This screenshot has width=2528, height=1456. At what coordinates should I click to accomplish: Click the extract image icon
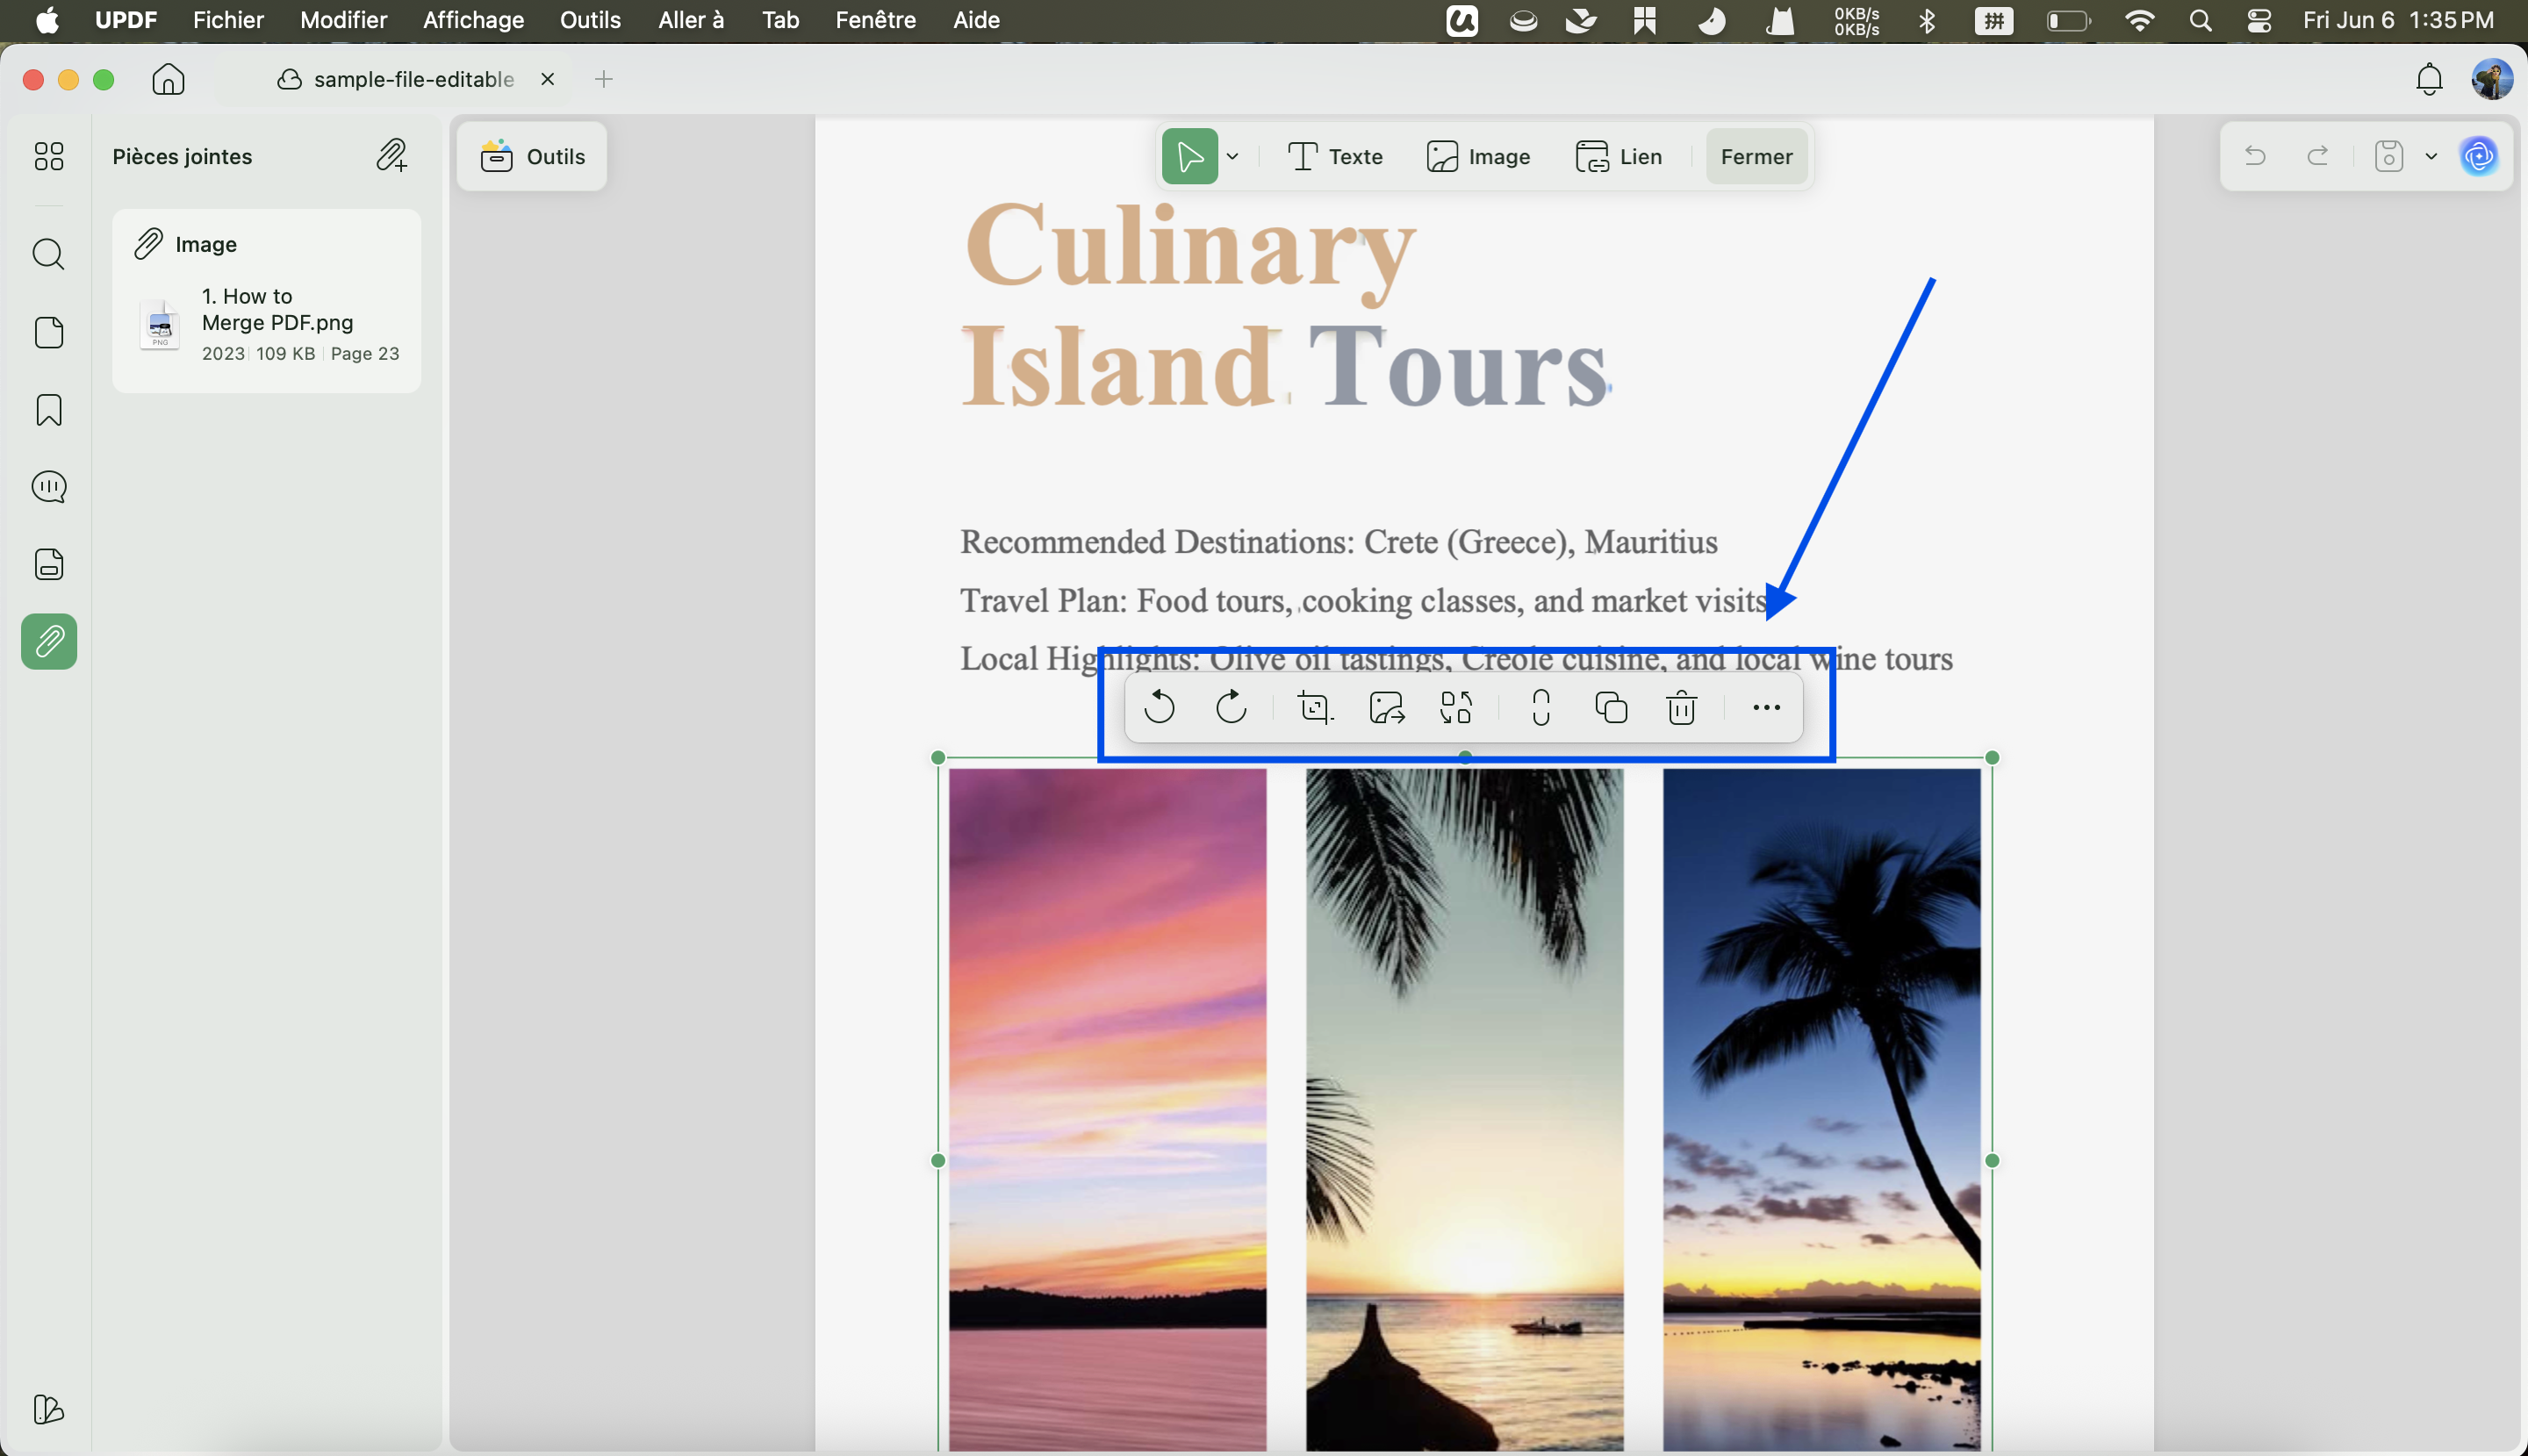[x=1386, y=708]
